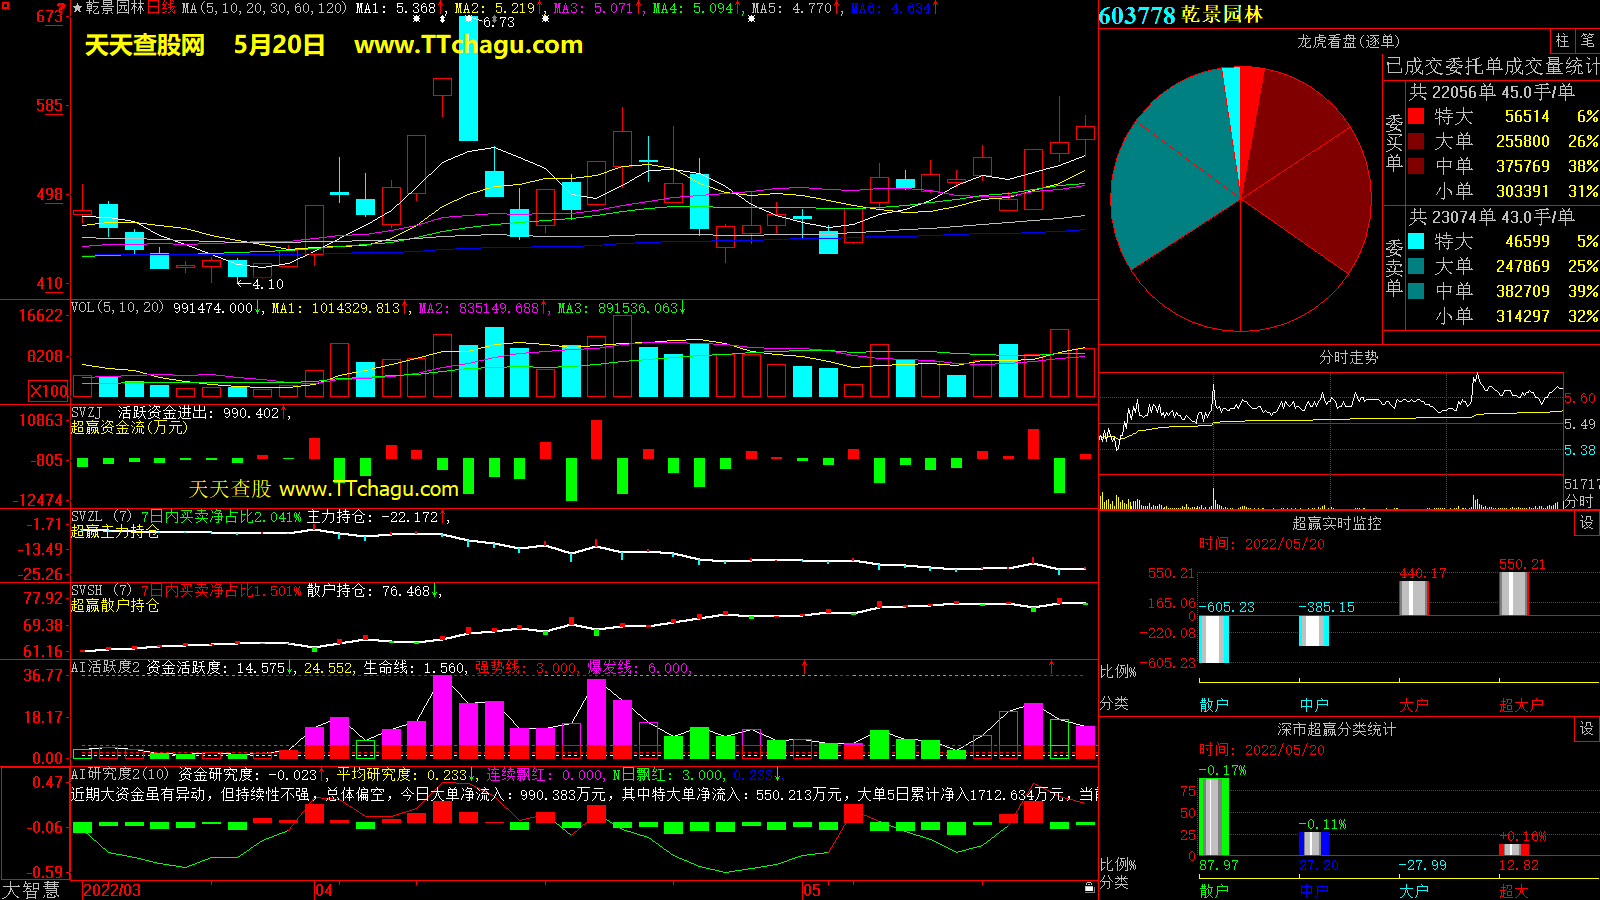This screenshot has height=900, width=1600.
Task: Click the red corner marker at chart top-left
Action: pos(63,6)
